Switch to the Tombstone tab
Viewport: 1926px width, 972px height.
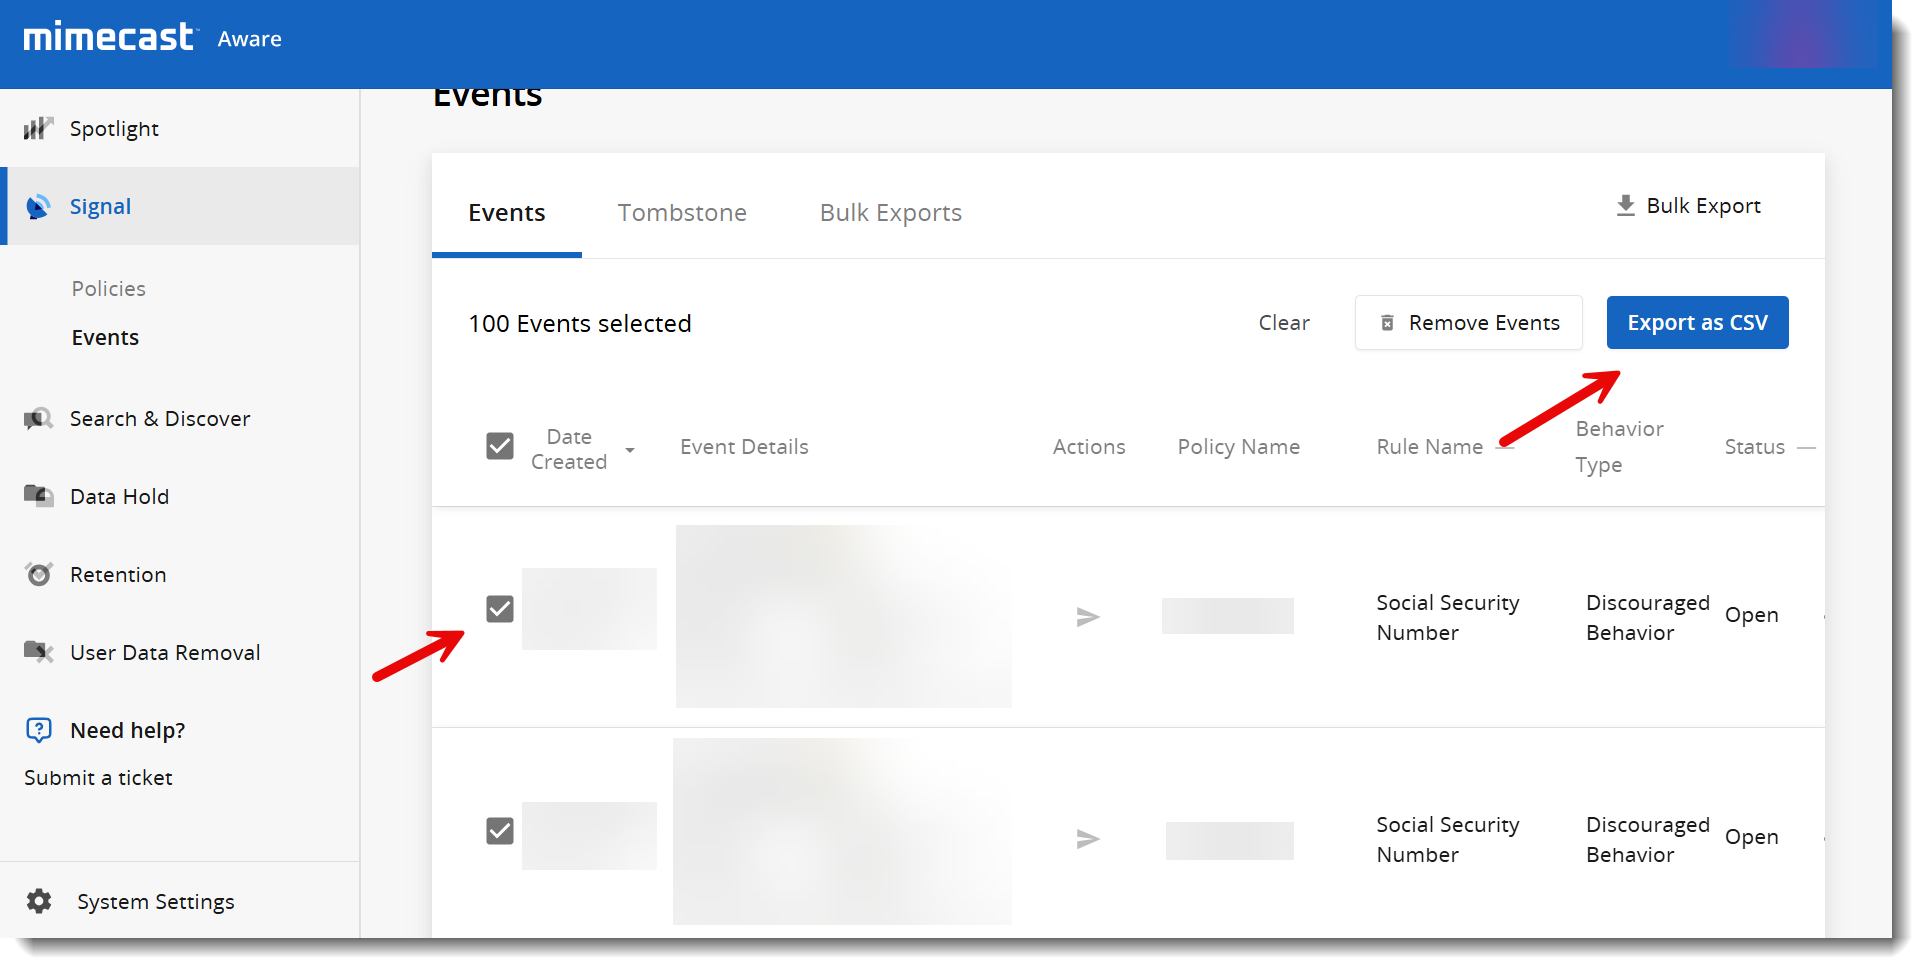[x=682, y=214]
